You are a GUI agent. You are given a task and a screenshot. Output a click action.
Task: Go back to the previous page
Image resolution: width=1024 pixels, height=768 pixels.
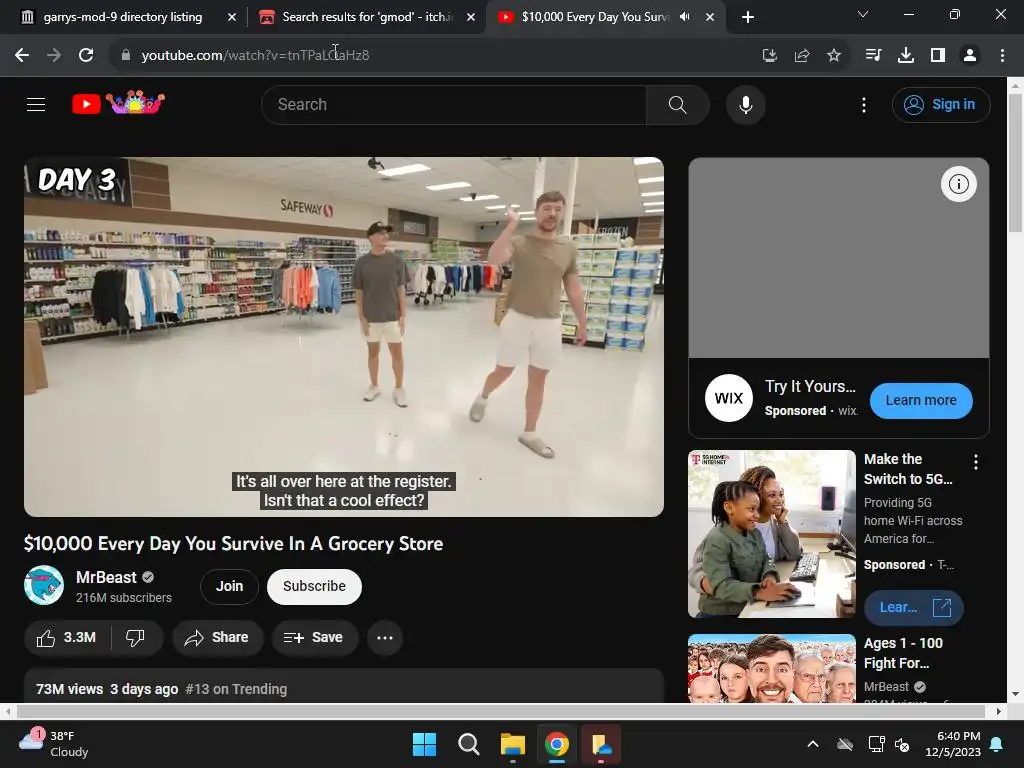(x=22, y=55)
